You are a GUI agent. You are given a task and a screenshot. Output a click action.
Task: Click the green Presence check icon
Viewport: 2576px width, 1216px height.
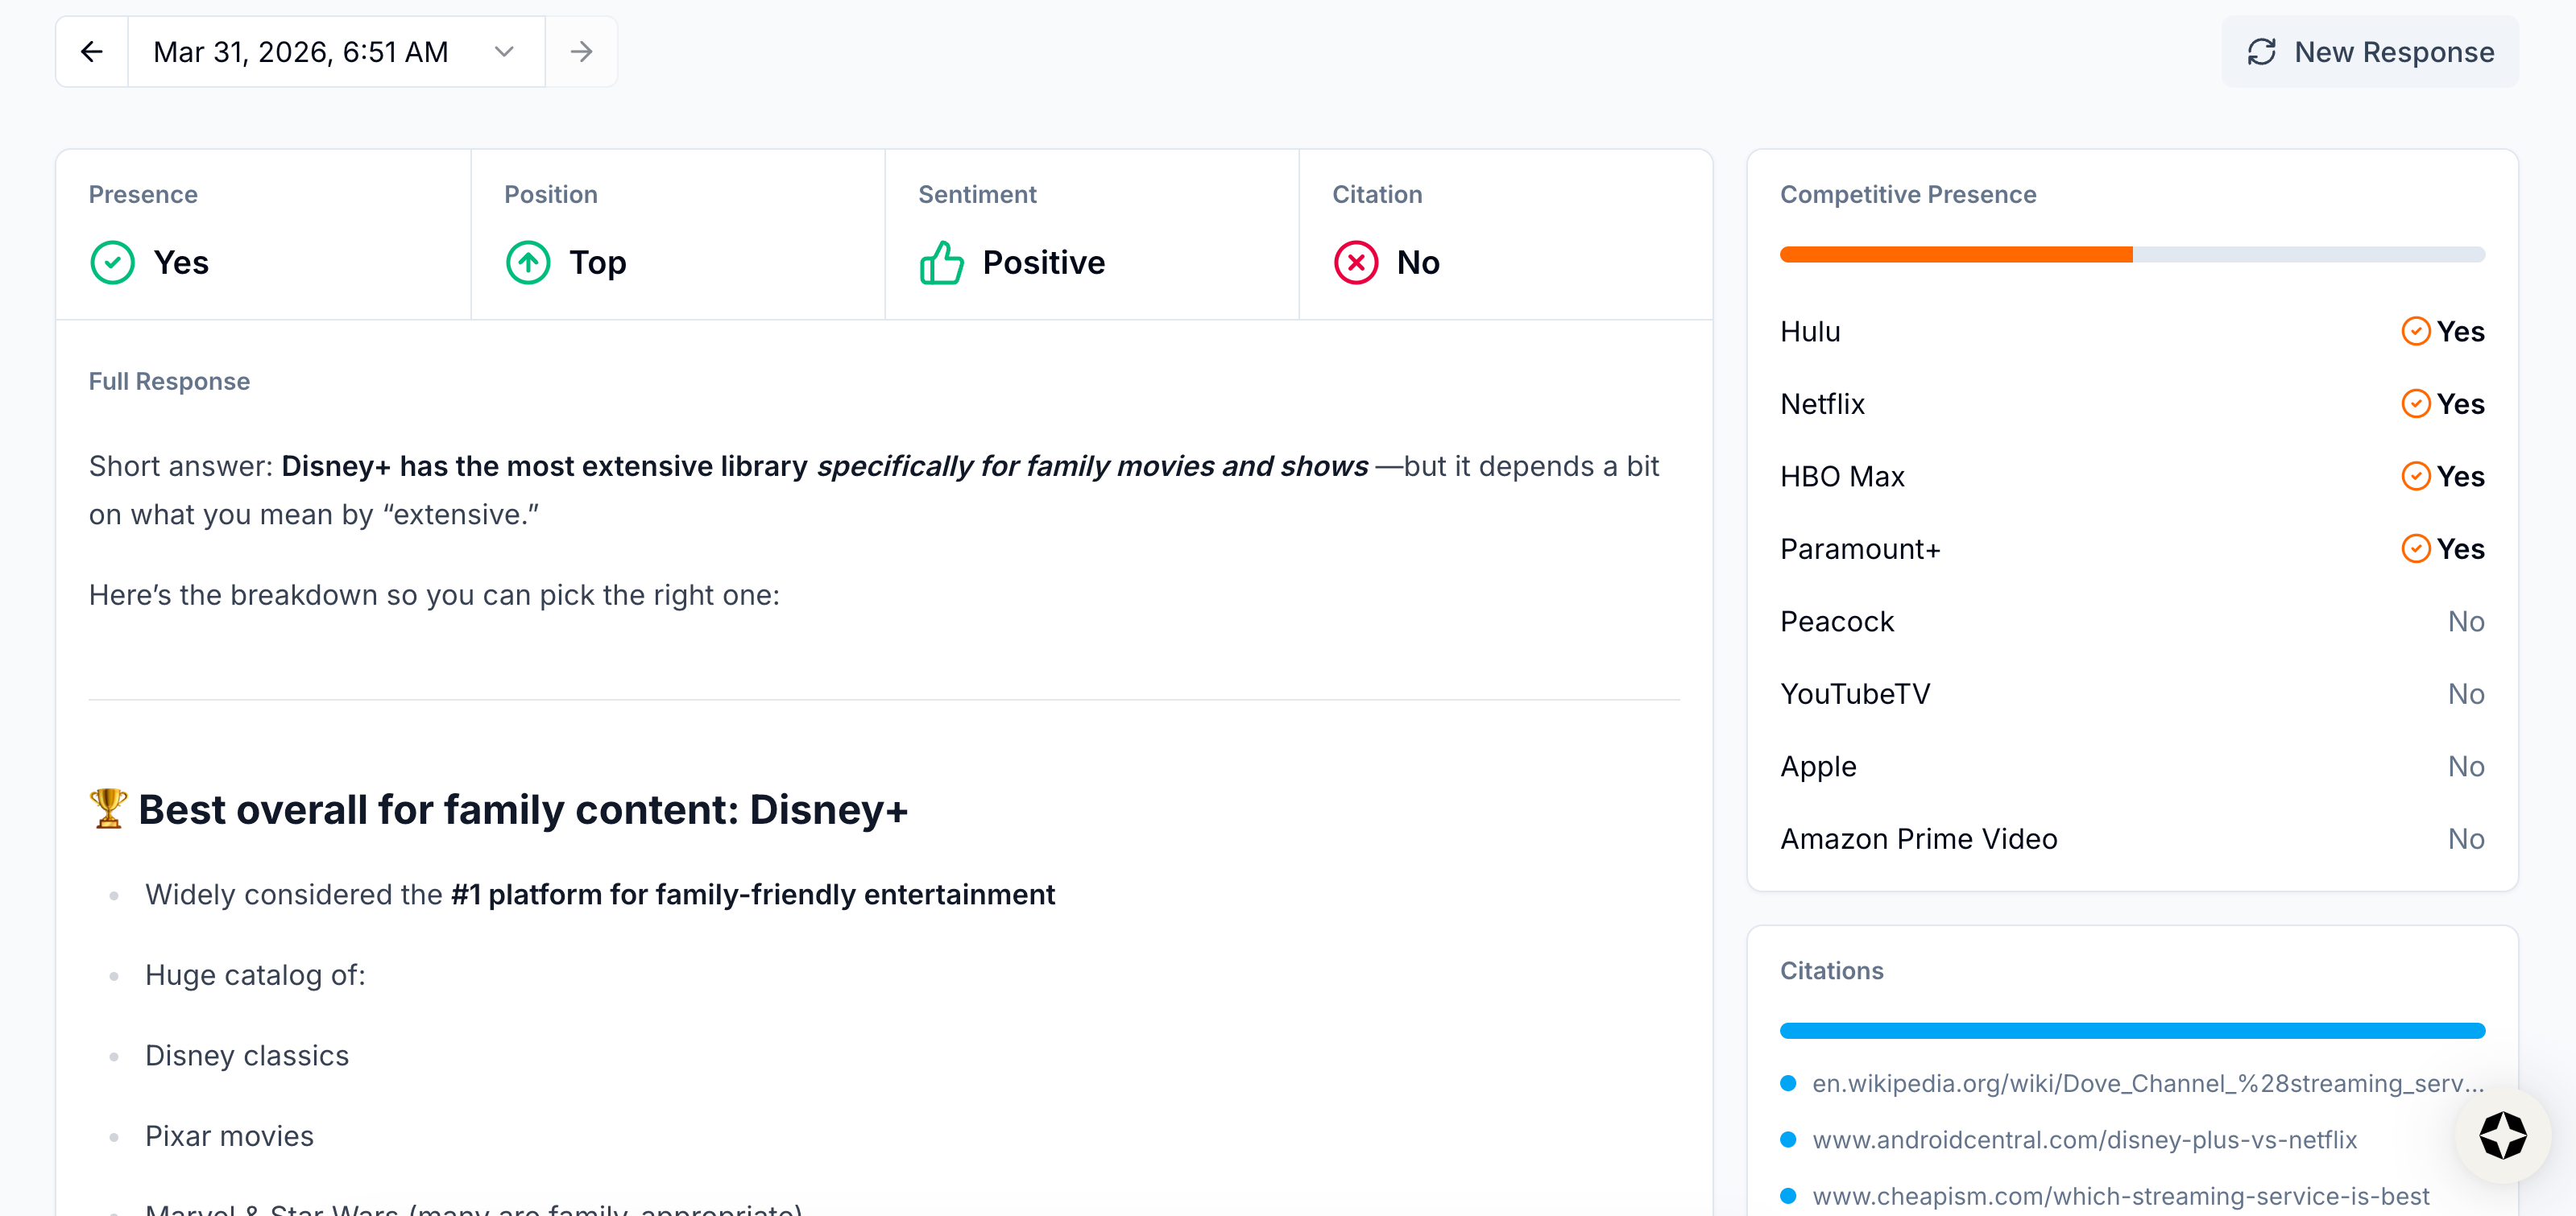112,263
